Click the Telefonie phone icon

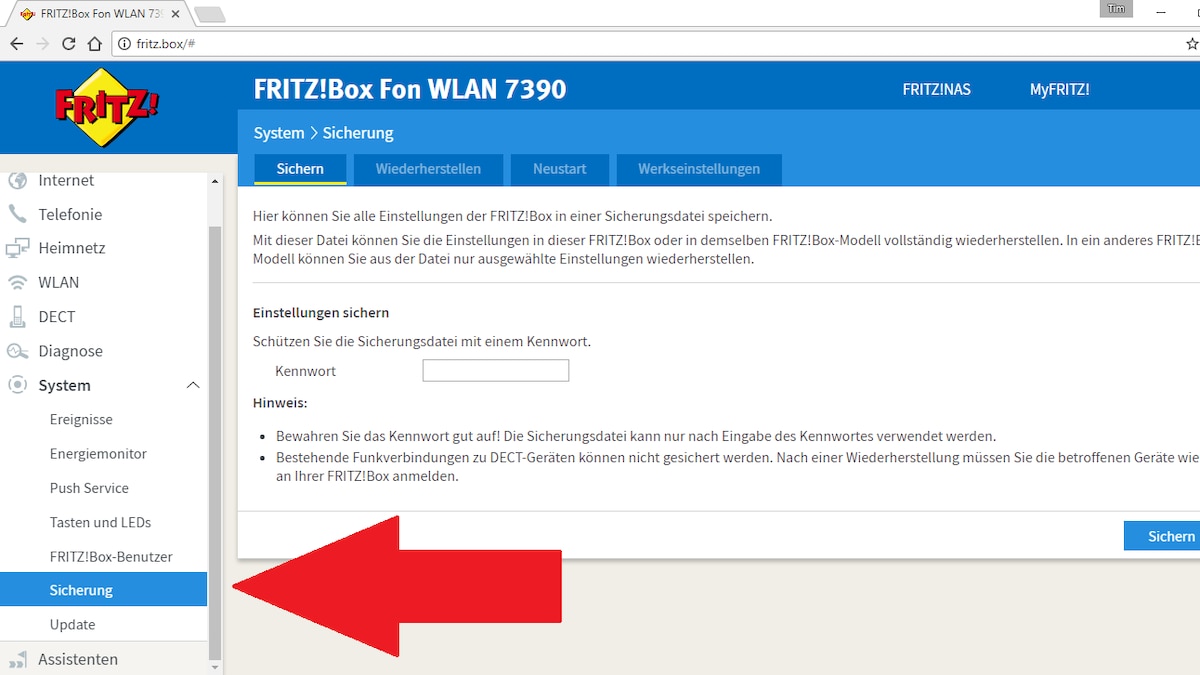coord(17,214)
